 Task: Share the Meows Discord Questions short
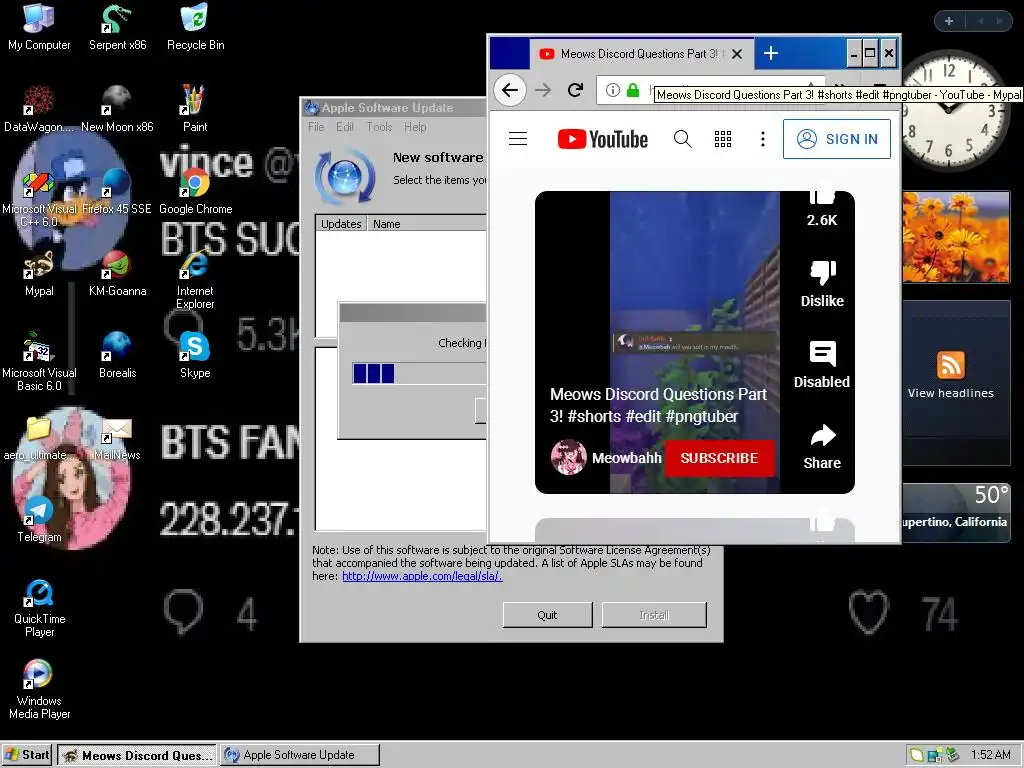coord(822,447)
